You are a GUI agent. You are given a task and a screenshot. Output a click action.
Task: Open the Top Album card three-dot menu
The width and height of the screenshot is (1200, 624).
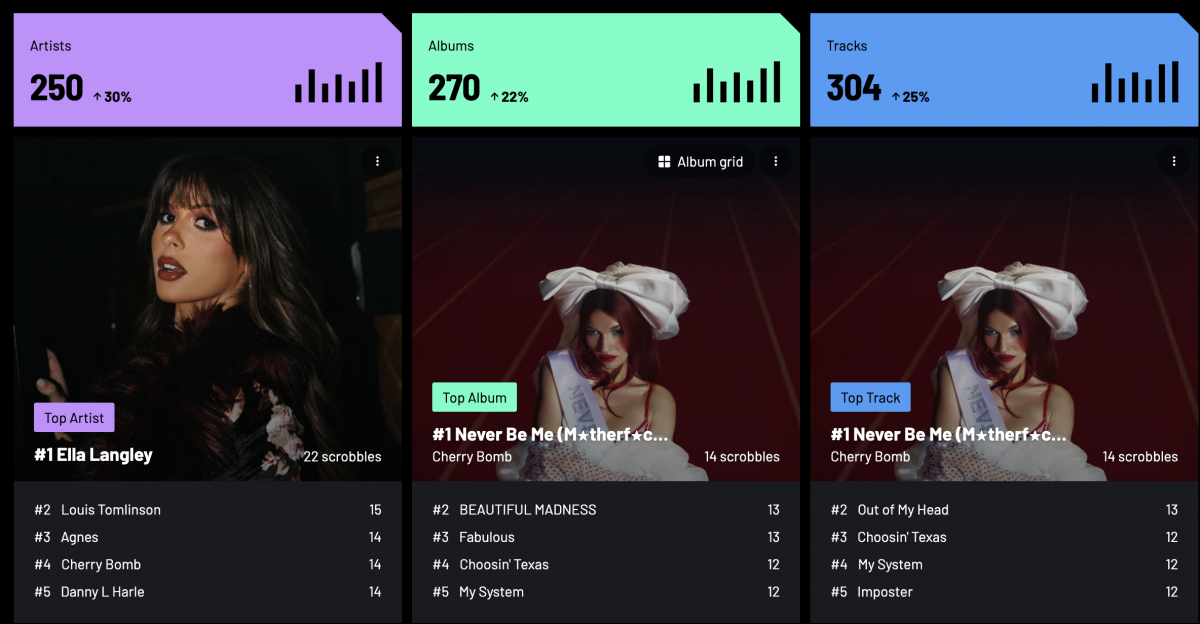pyautogui.click(x=775, y=161)
